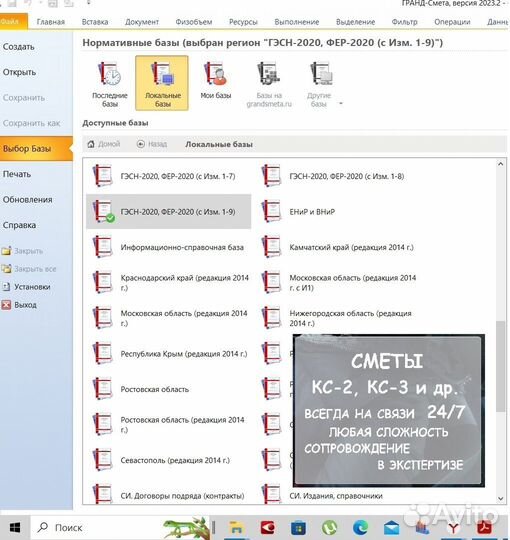Click Выход to exit the program
510x540 pixels.
point(19,305)
